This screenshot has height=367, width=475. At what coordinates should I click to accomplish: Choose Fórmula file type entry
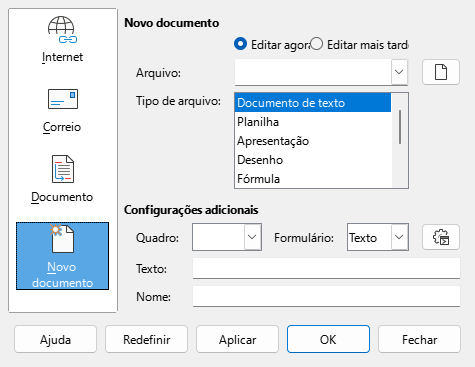click(x=313, y=179)
